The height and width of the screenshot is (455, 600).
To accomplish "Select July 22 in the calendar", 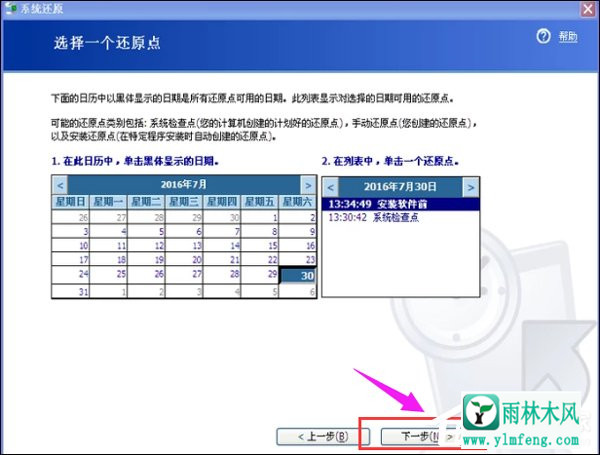I will coord(260,259).
